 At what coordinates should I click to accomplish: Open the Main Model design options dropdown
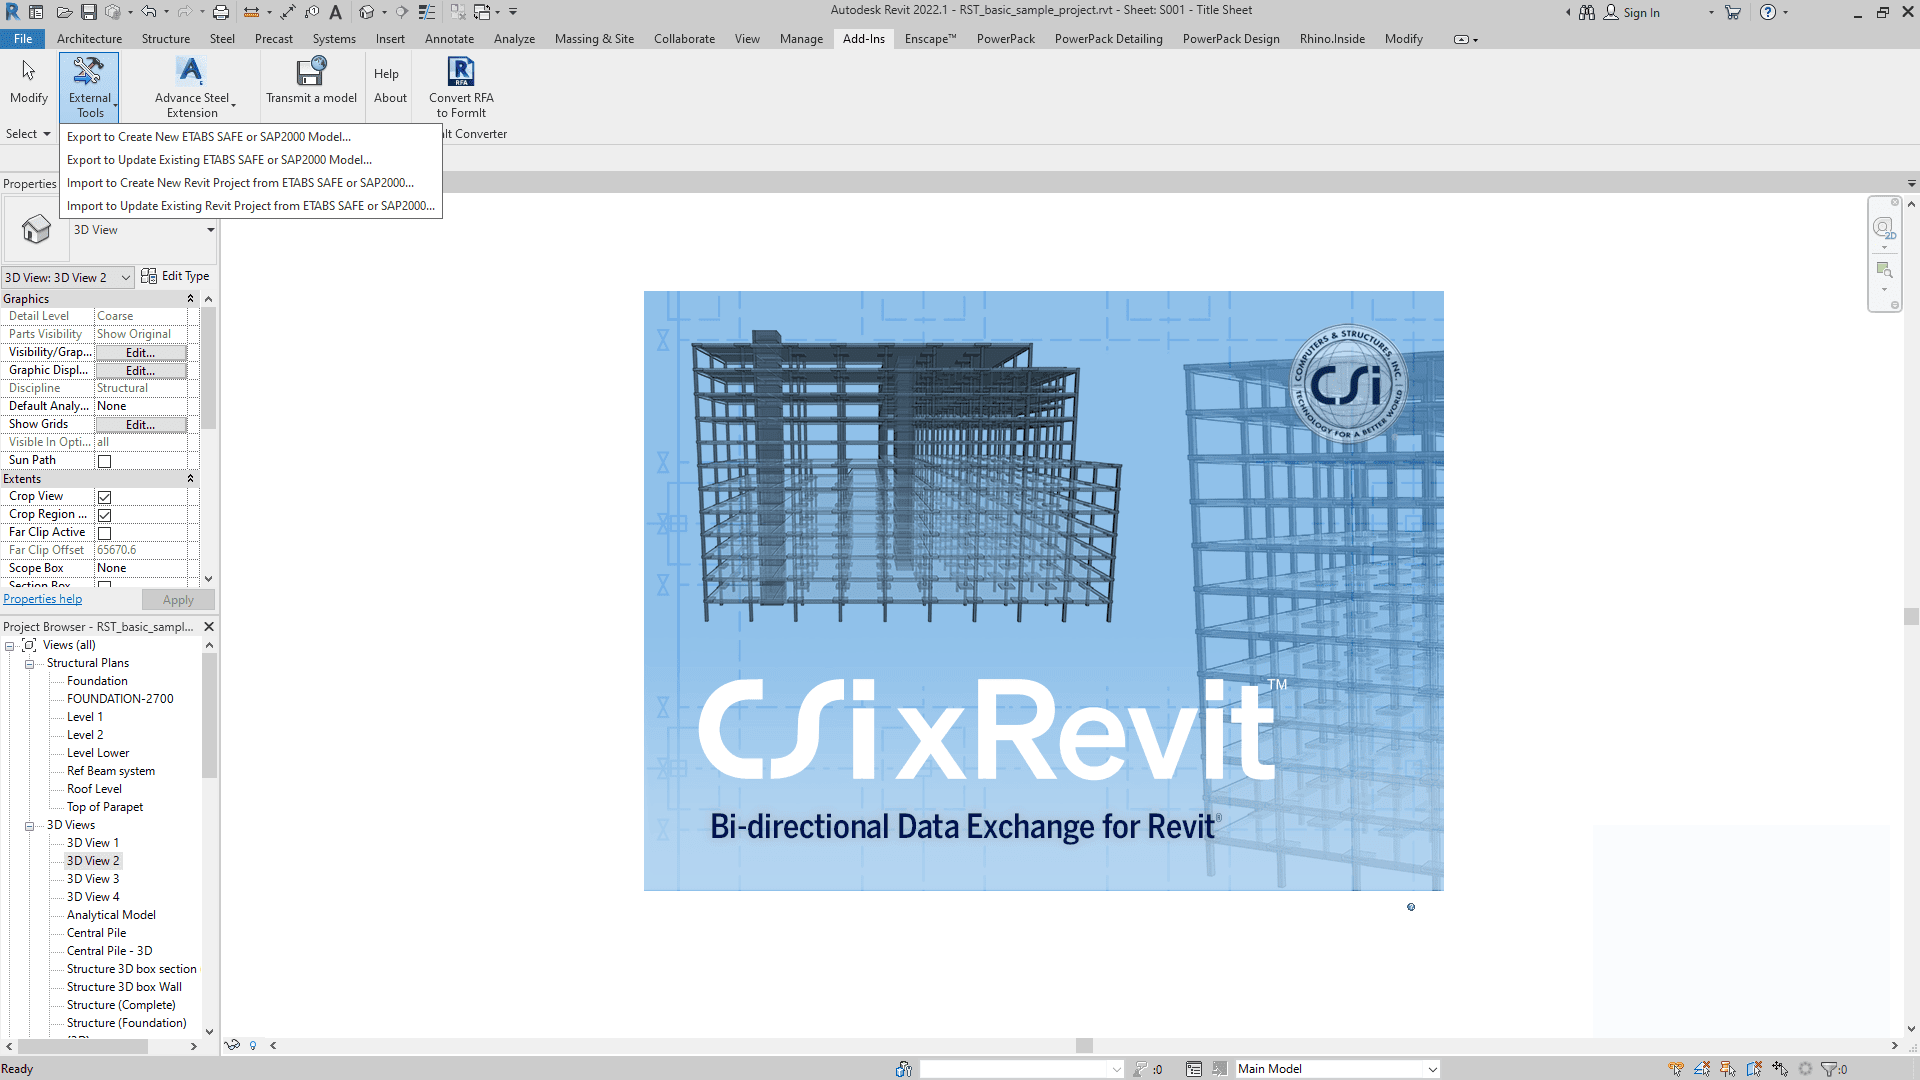coord(1432,1069)
